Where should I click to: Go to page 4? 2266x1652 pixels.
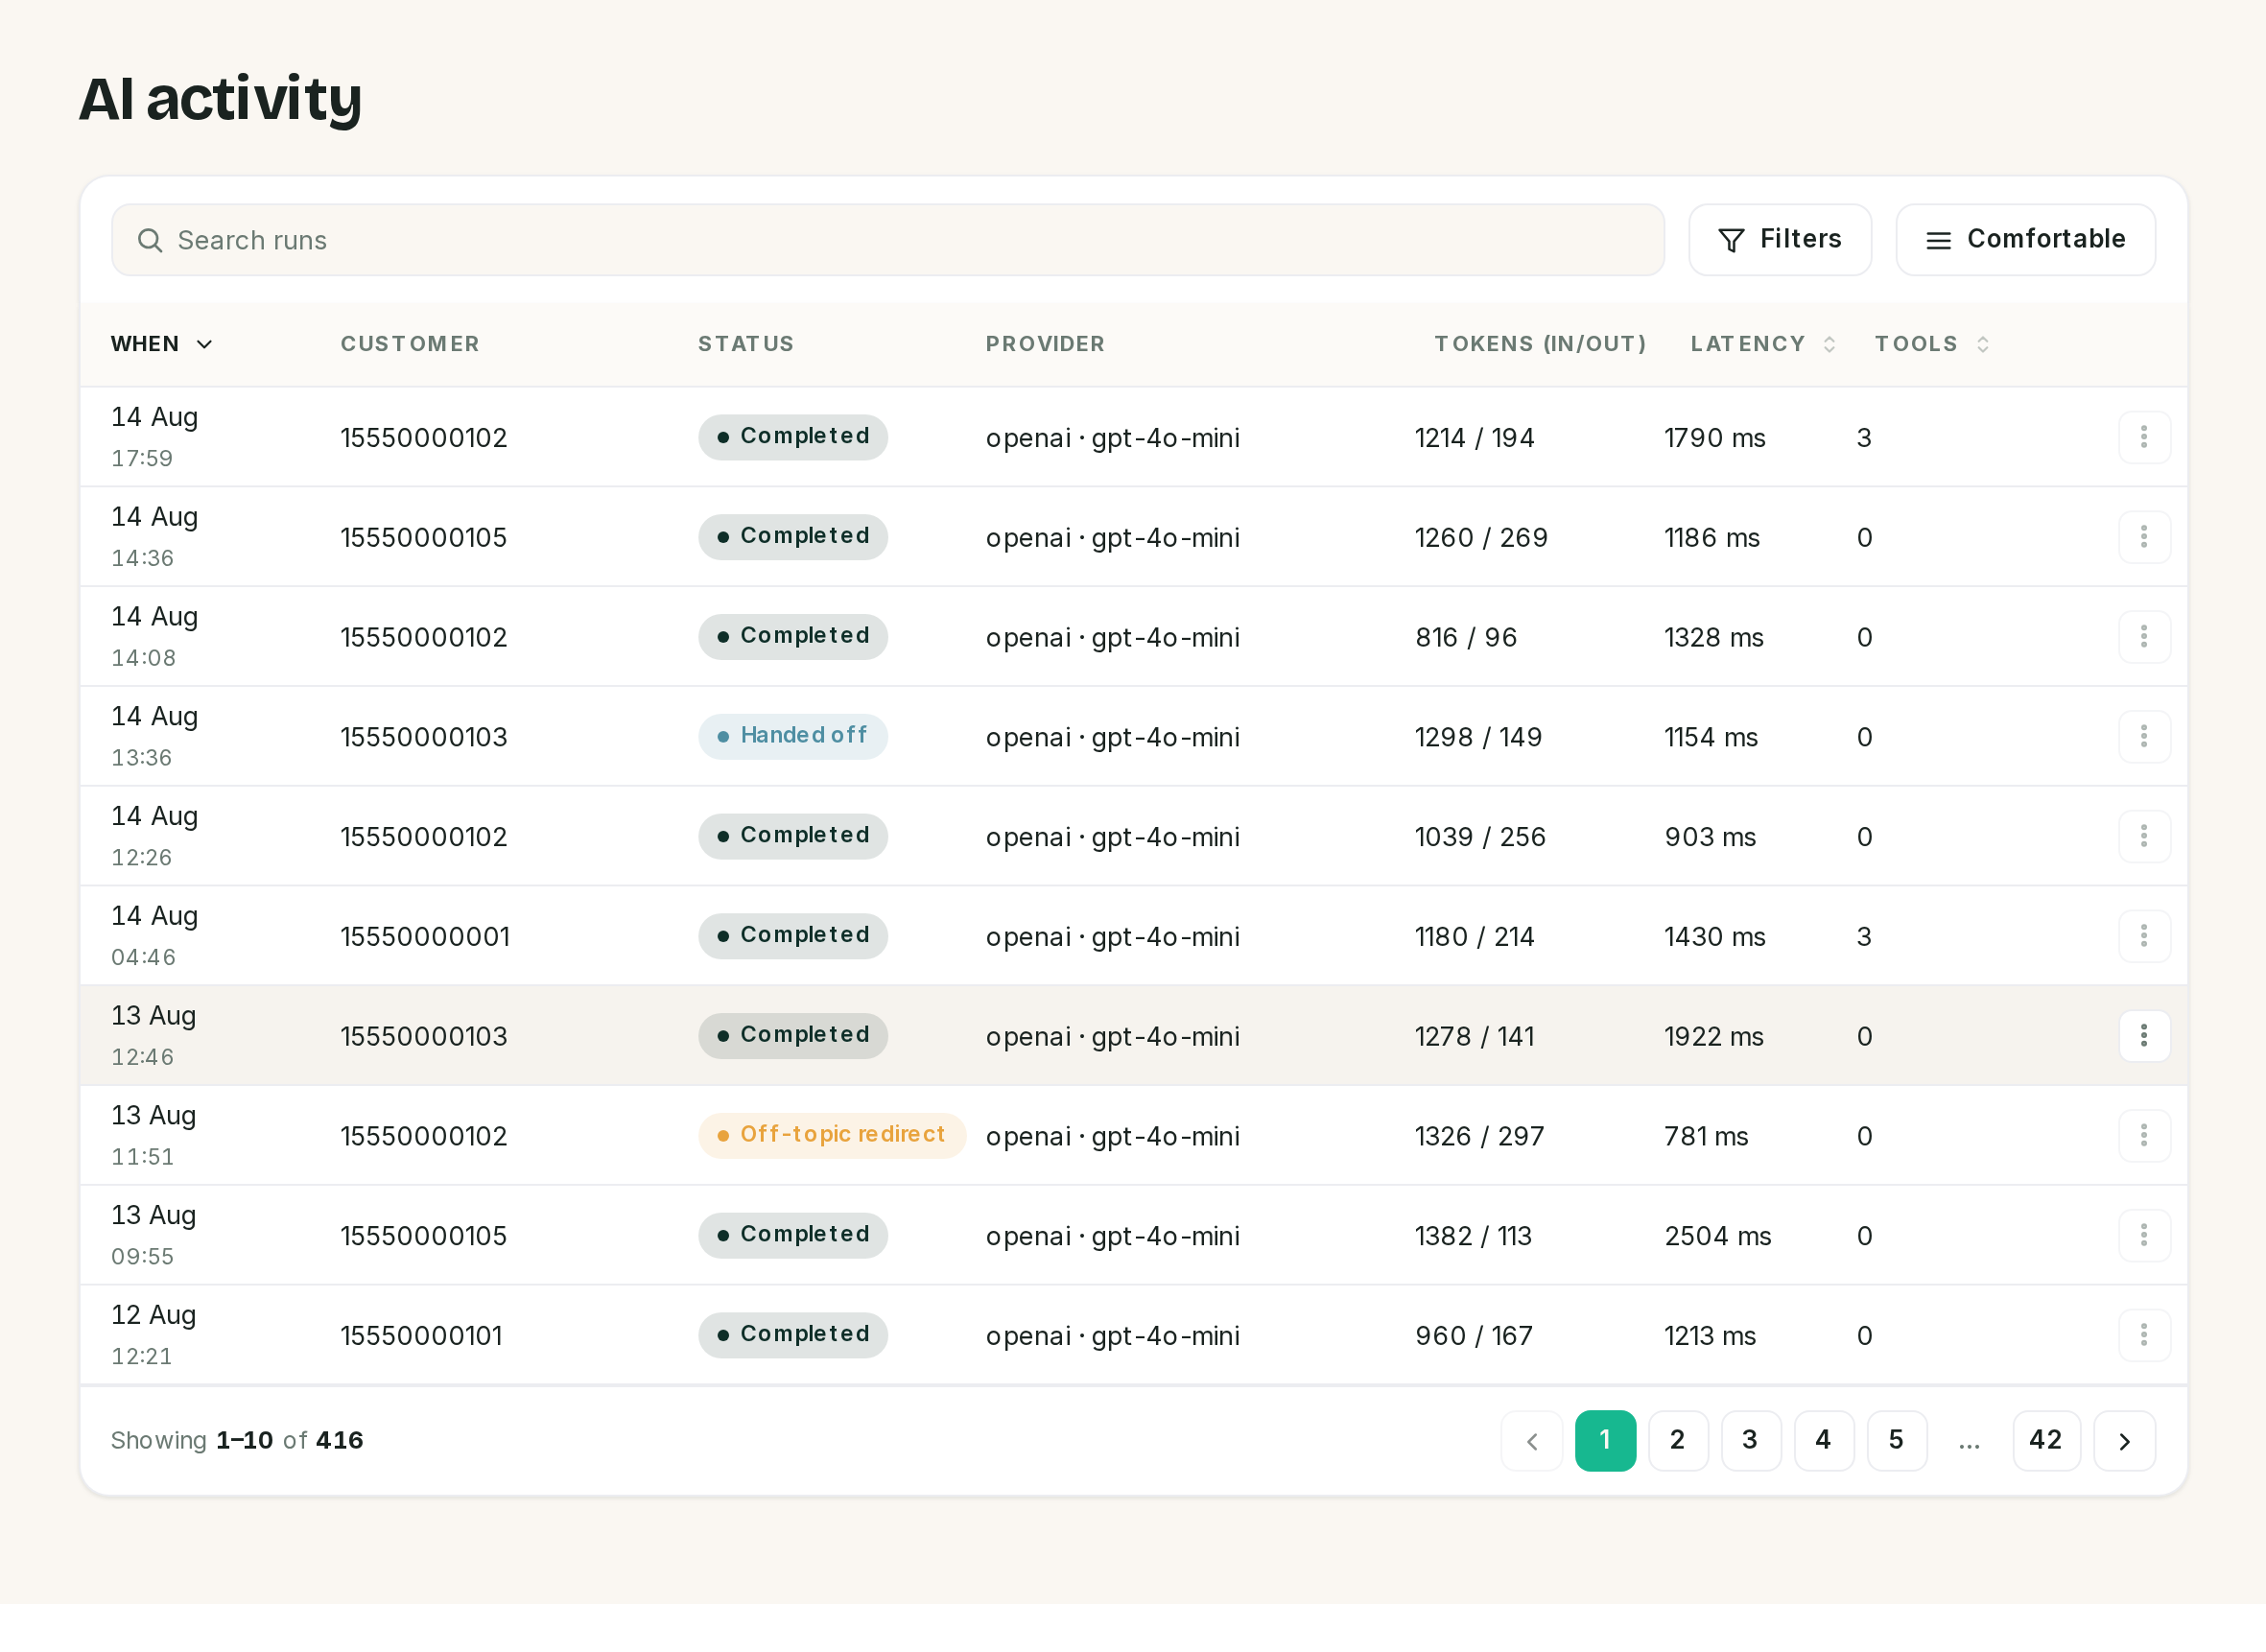click(x=1824, y=1441)
